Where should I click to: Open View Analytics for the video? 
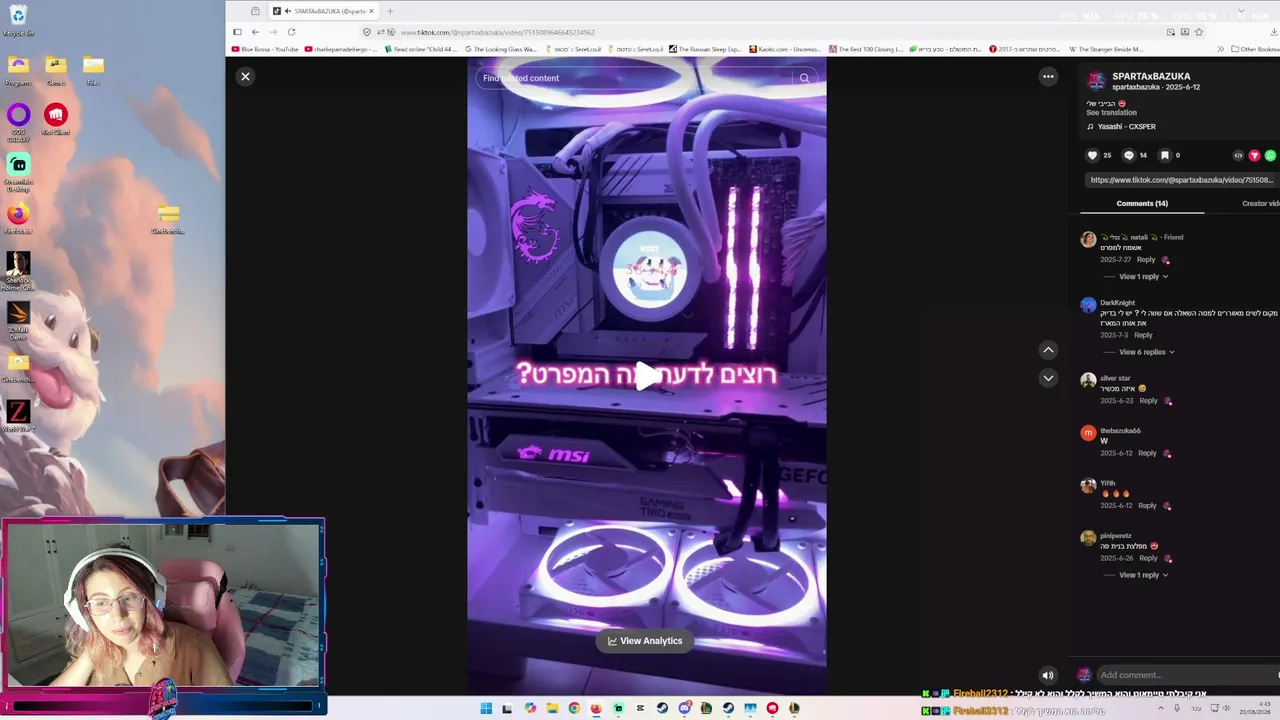[645, 641]
